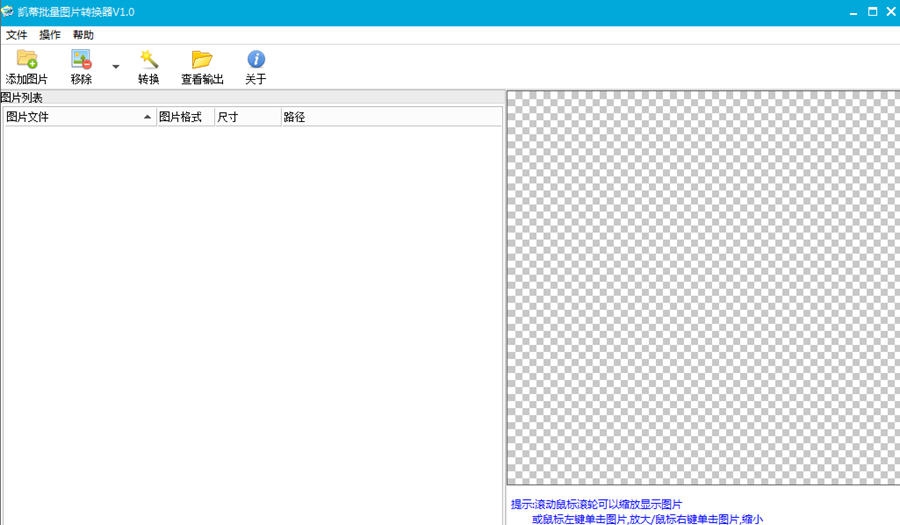The width and height of the screenshot is (900, 525).
Task: Open the 操作 menu
Action: click(x=50, y=35)
